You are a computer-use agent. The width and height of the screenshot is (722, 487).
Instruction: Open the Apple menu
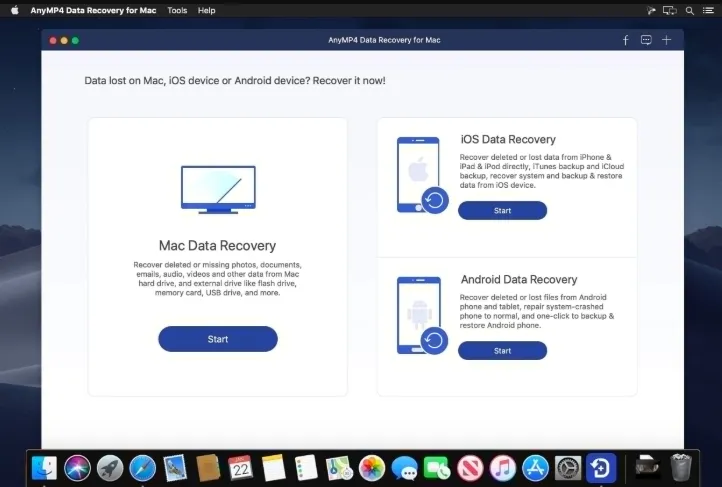[x=15, y=10]
